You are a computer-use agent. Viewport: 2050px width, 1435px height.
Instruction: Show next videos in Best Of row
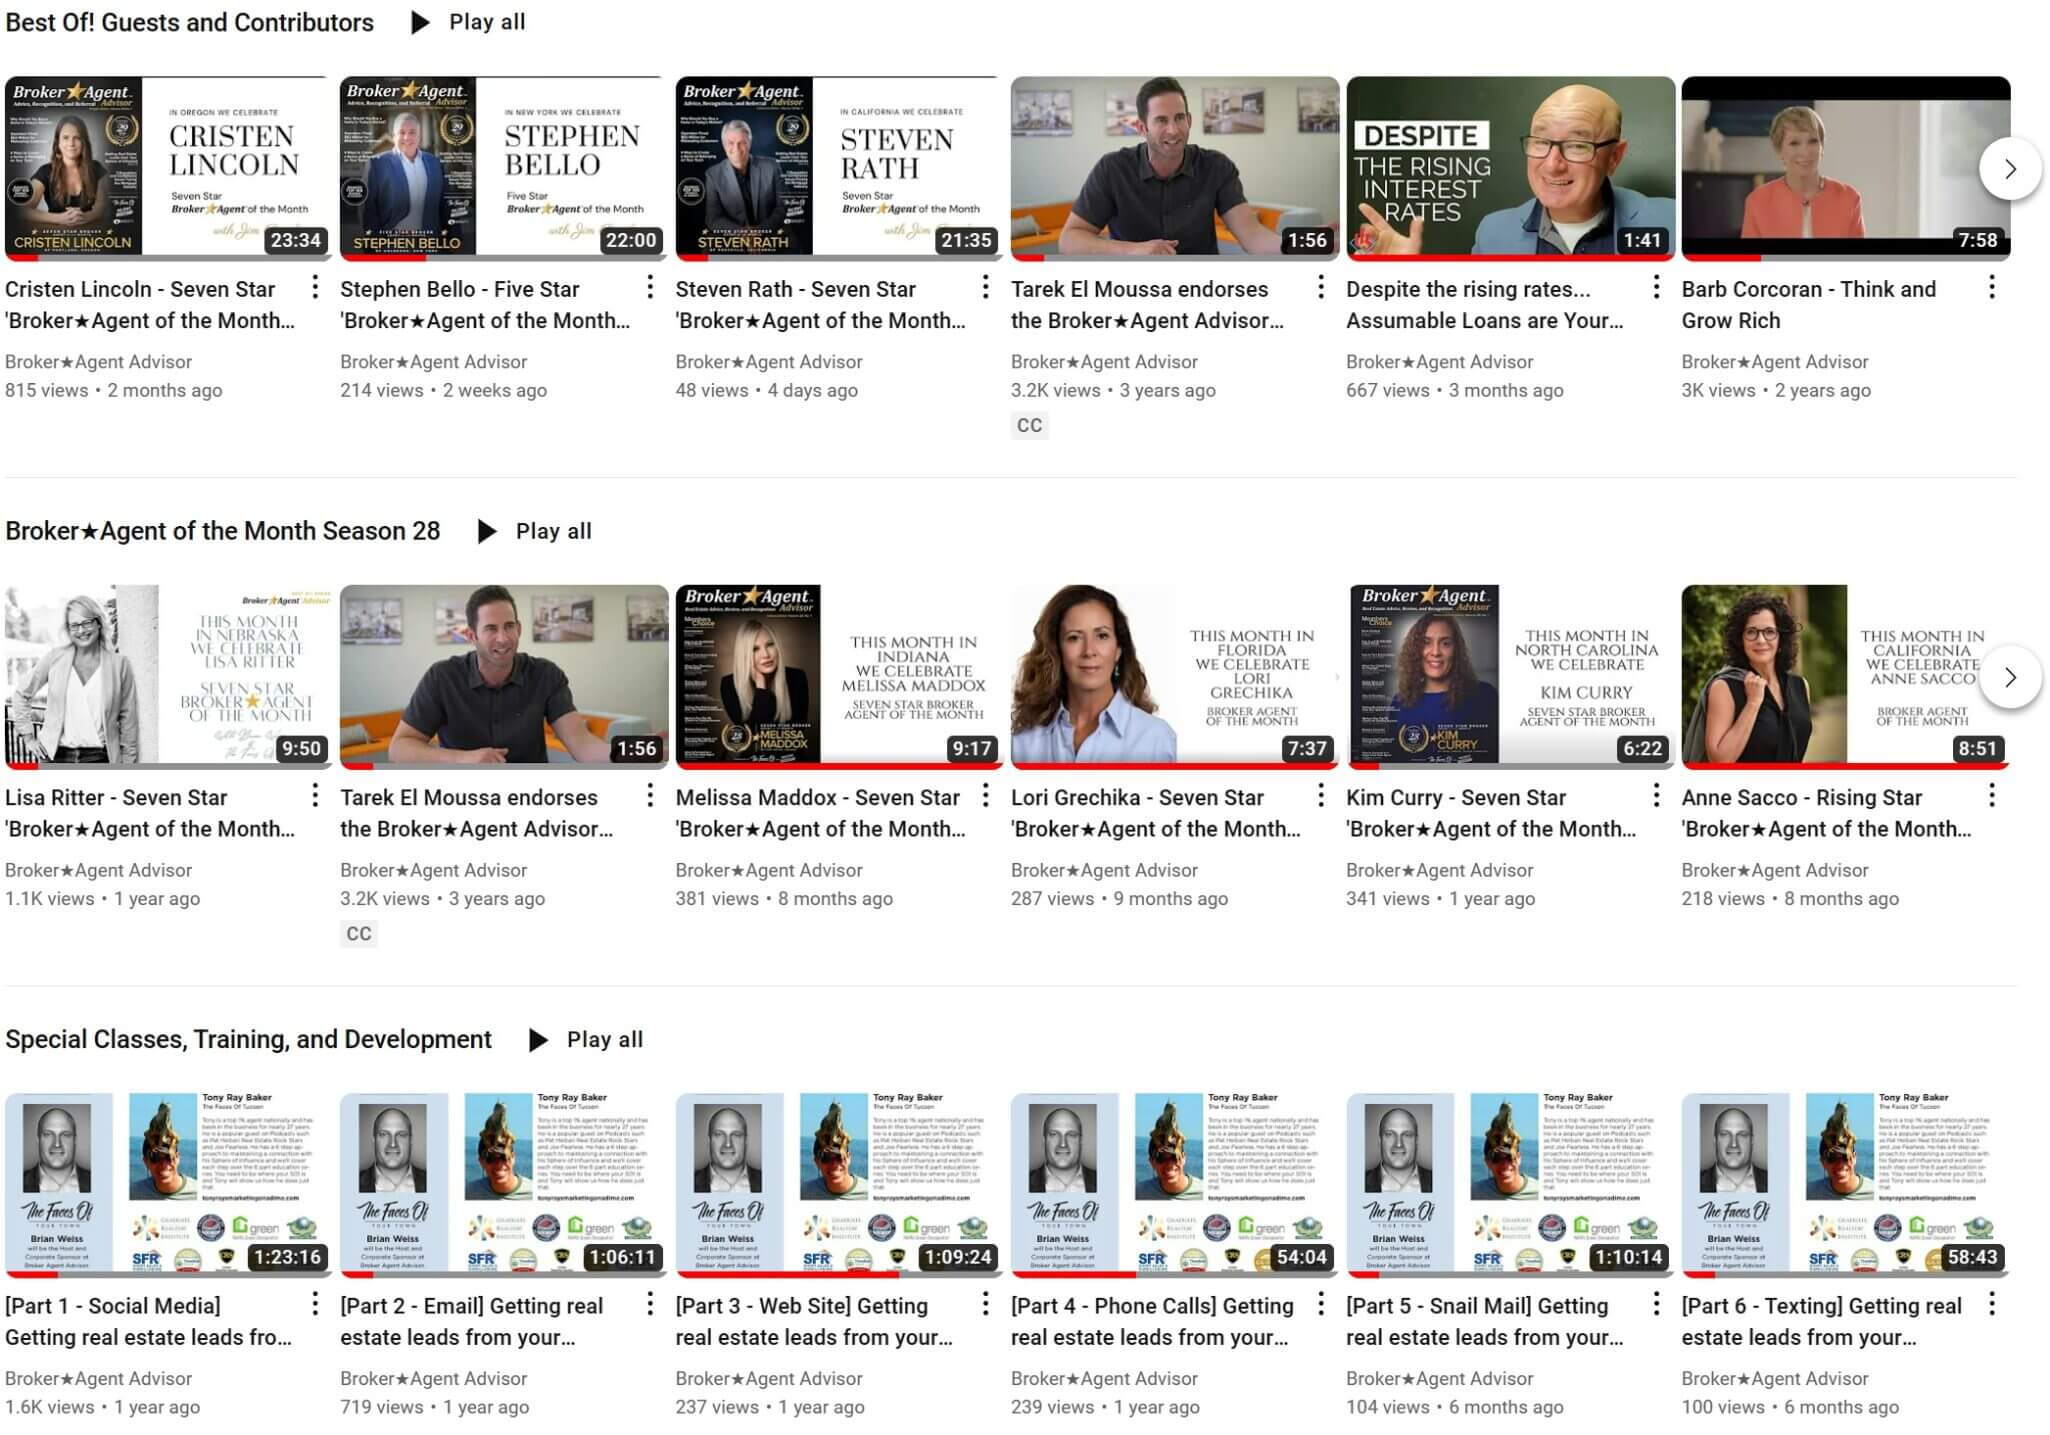click(x=2010, y=169)
